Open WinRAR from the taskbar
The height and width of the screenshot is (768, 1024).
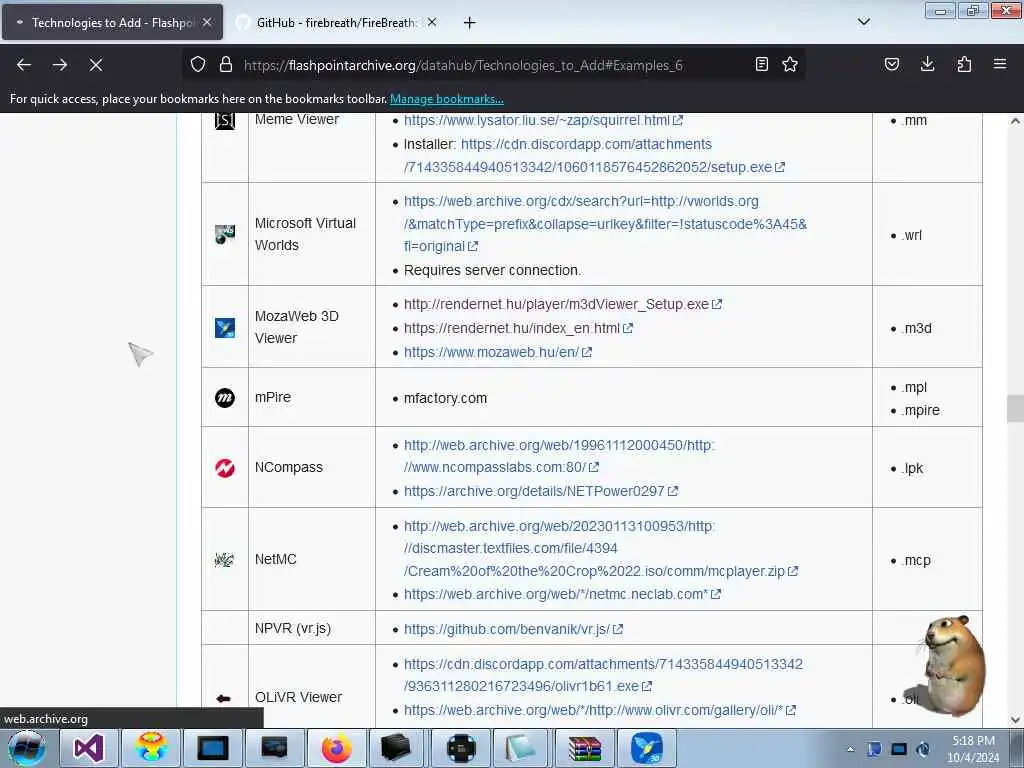[x=584, y=748]
